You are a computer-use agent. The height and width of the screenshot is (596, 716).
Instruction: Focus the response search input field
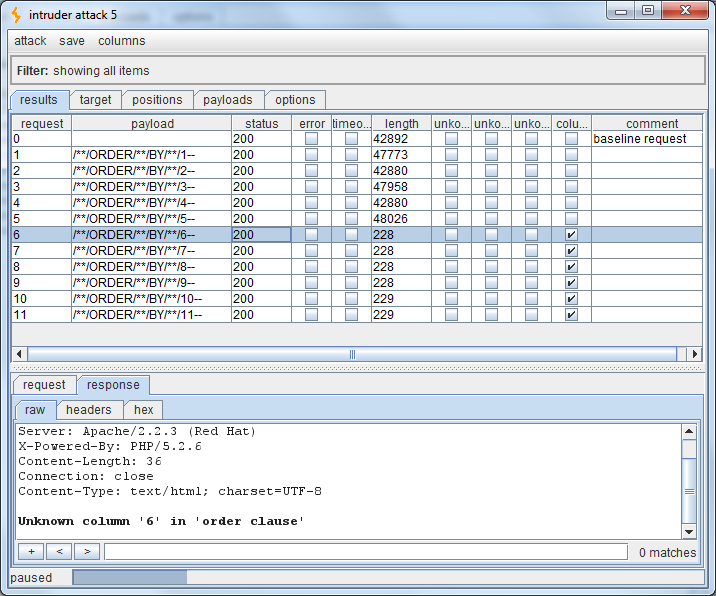pos(366,552)
